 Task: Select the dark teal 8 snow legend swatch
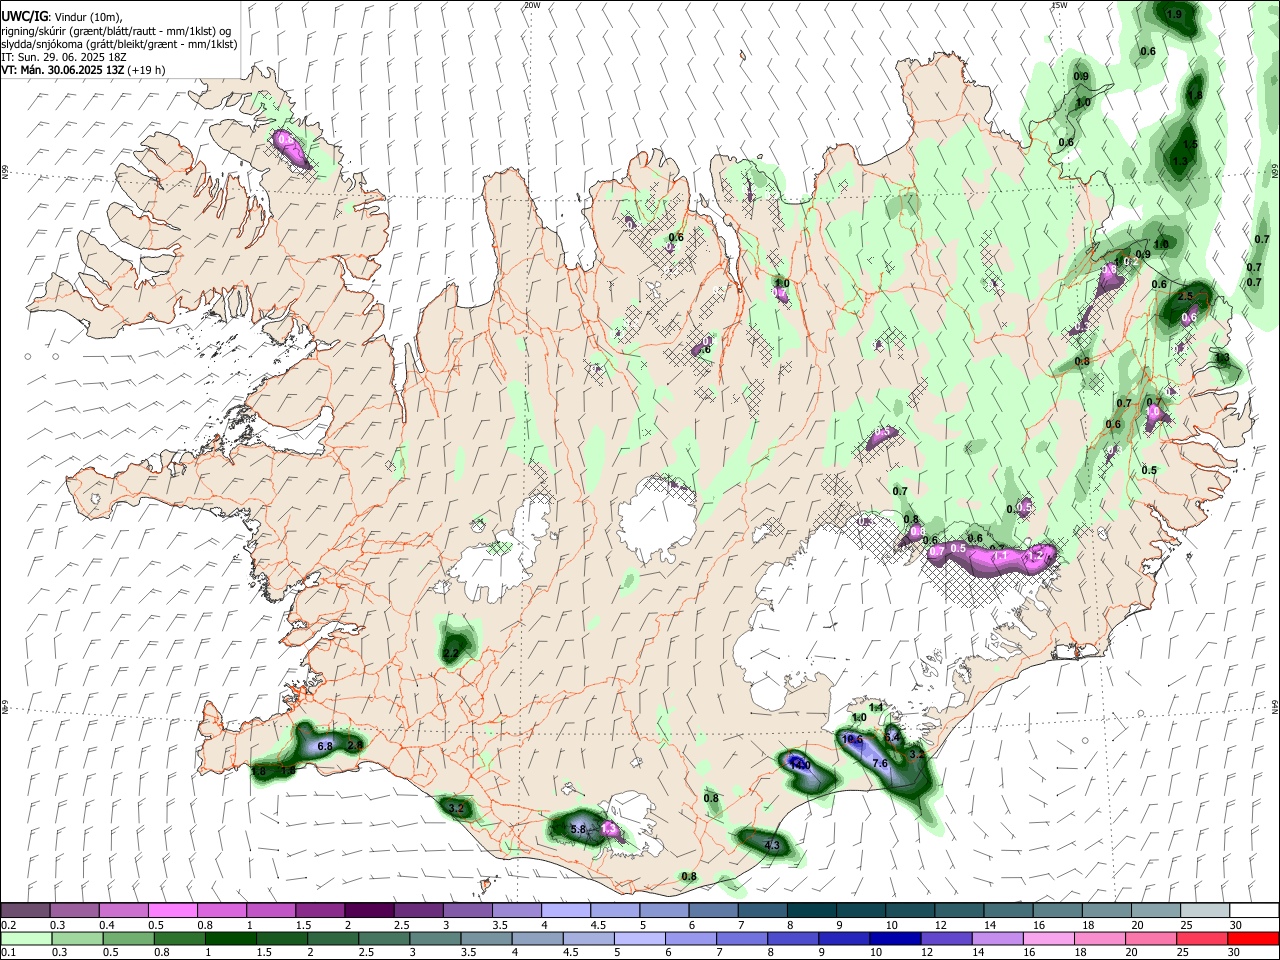click(812, 911)
